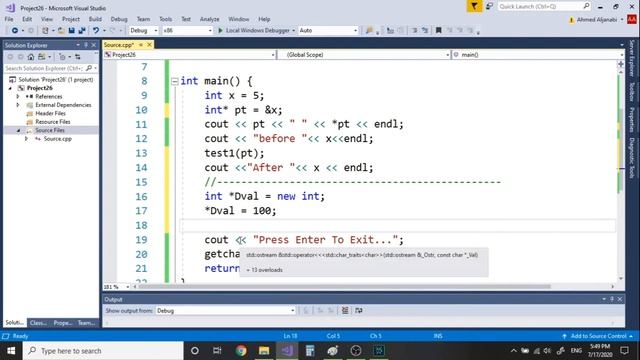This screenshot has height=360, width=640.
Task: Open the File menu
Action: click(9, 19)
